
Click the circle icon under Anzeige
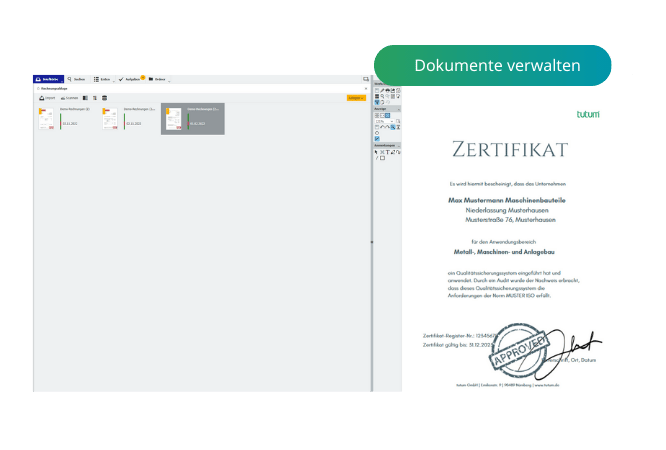tap(377, 133)
